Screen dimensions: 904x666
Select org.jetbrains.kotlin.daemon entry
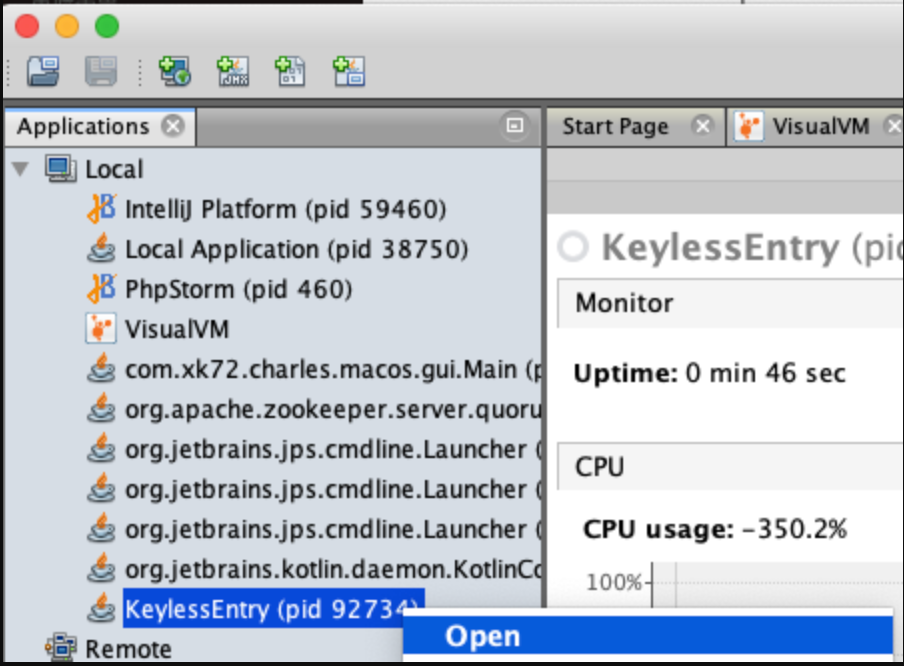(333, 570)
